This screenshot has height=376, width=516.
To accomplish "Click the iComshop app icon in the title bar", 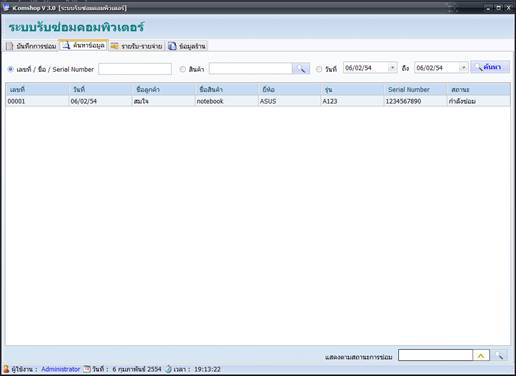I will point(6,7).
